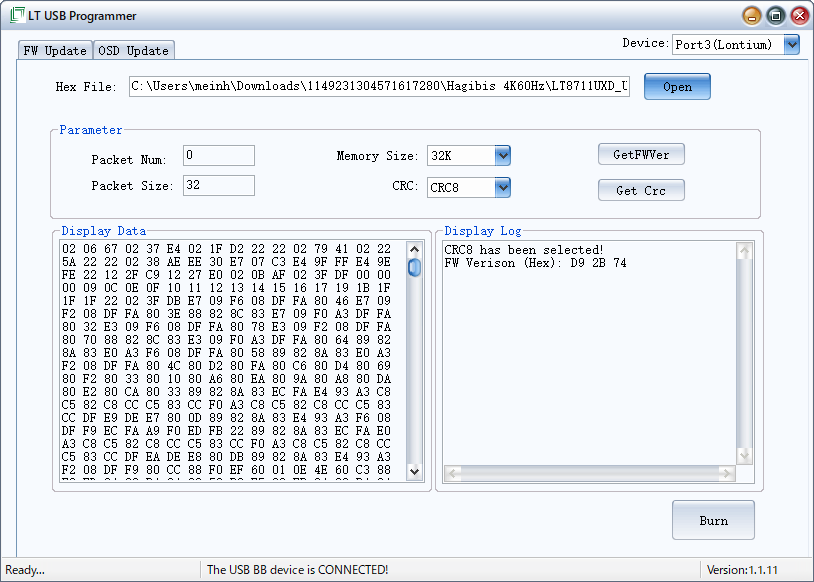Click the hex row starting '5A 22 22 02'
The width and height of the screenshot is (814, 582).
[226, 262]
